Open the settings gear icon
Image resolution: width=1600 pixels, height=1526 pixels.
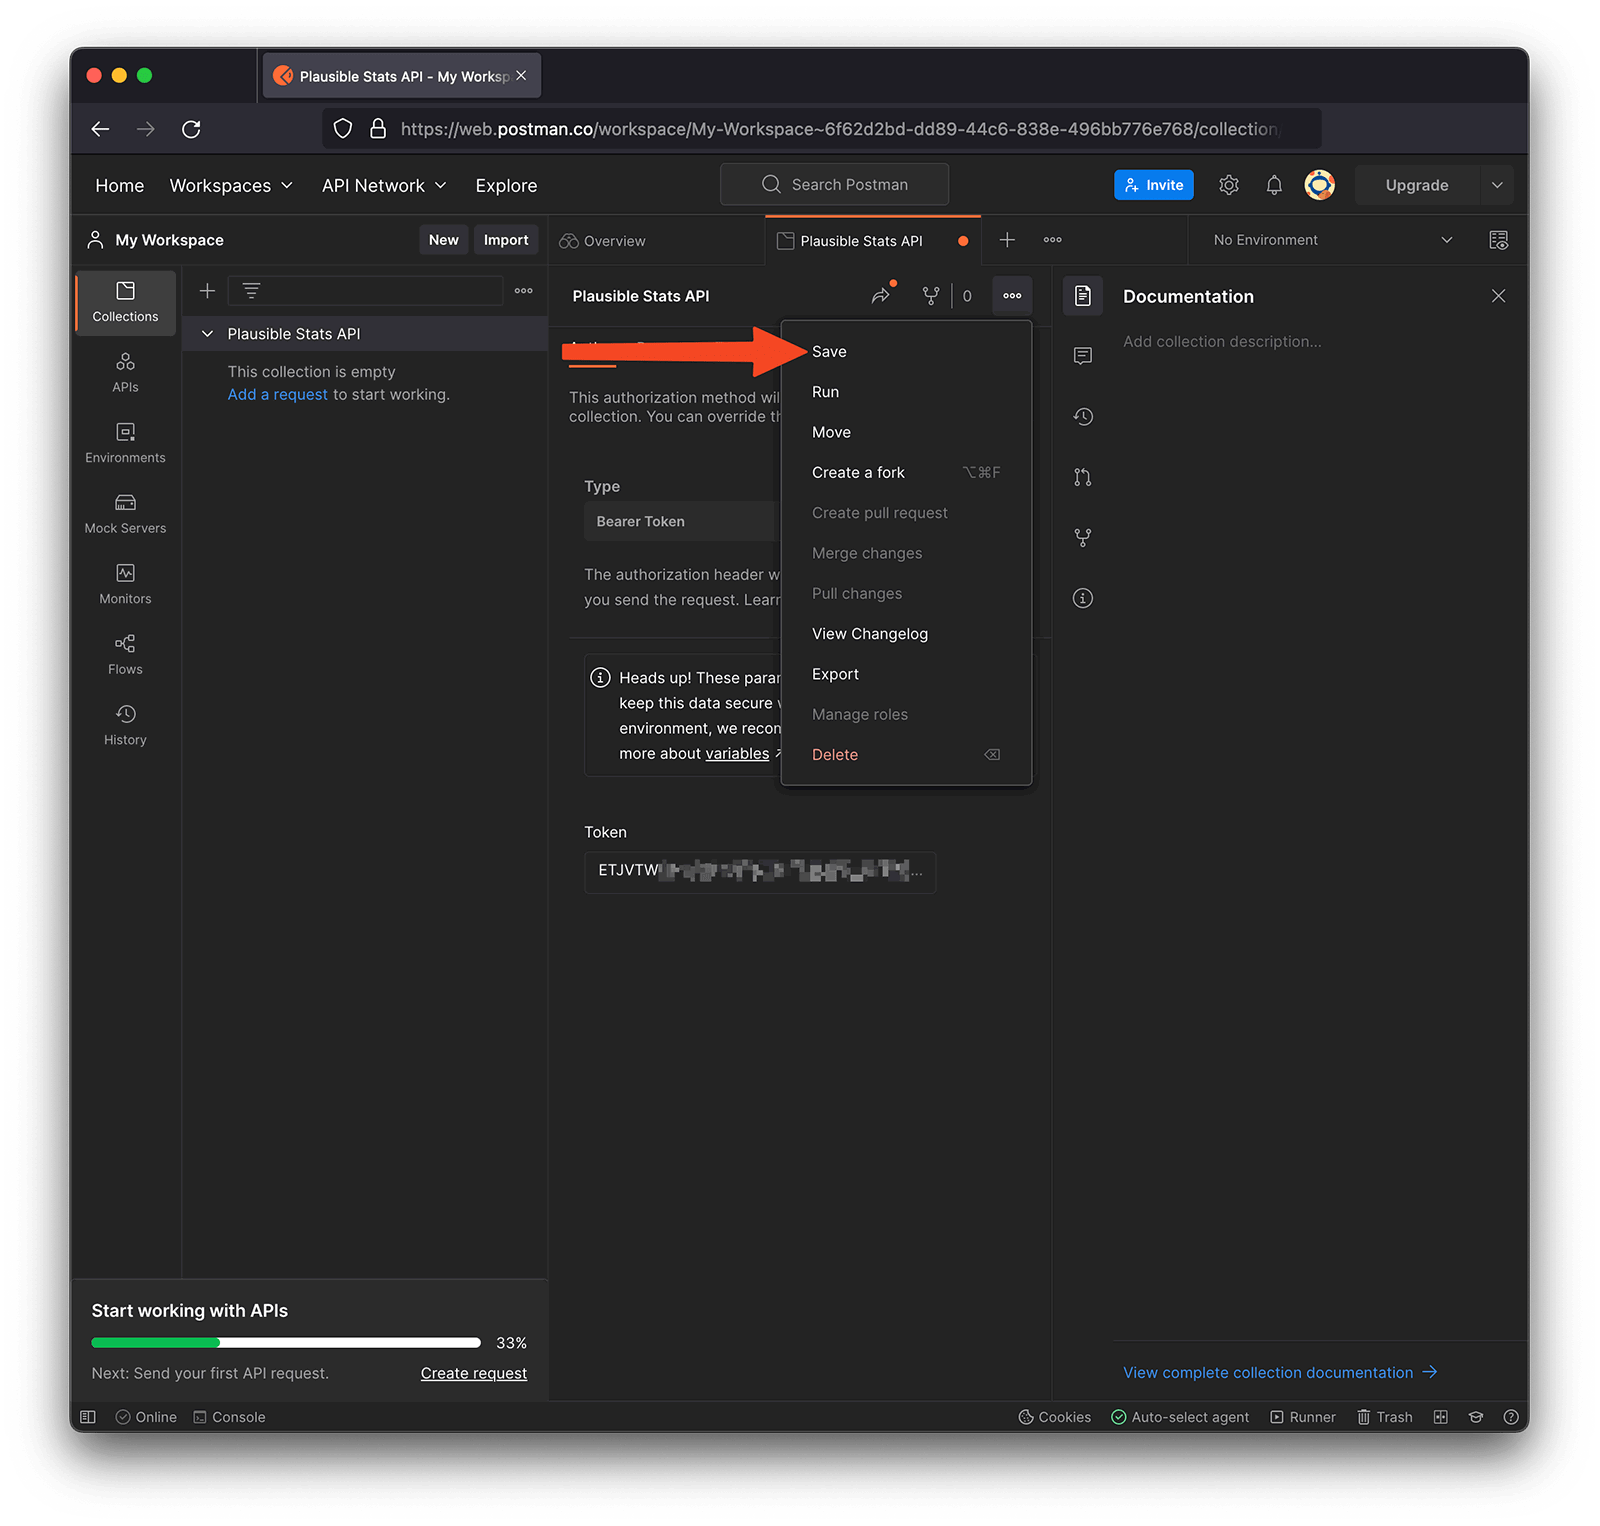pos(1228,185)
